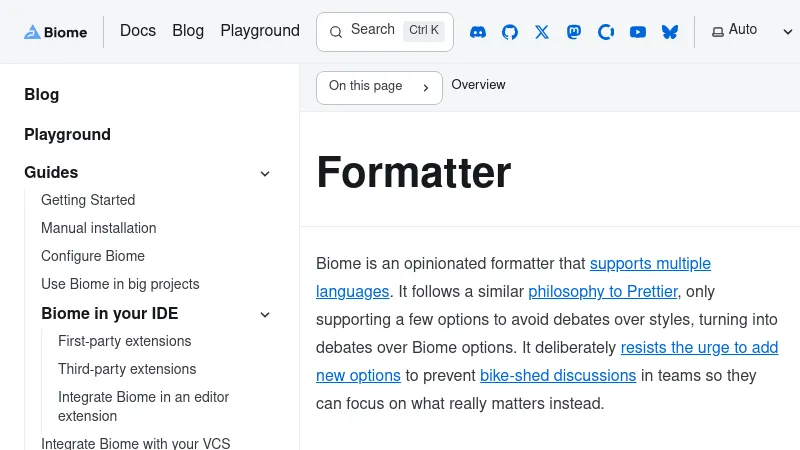This screenshot has width=800, height=450.
Task: Click the Biome logo in the header
Action: tap(56, 32)
